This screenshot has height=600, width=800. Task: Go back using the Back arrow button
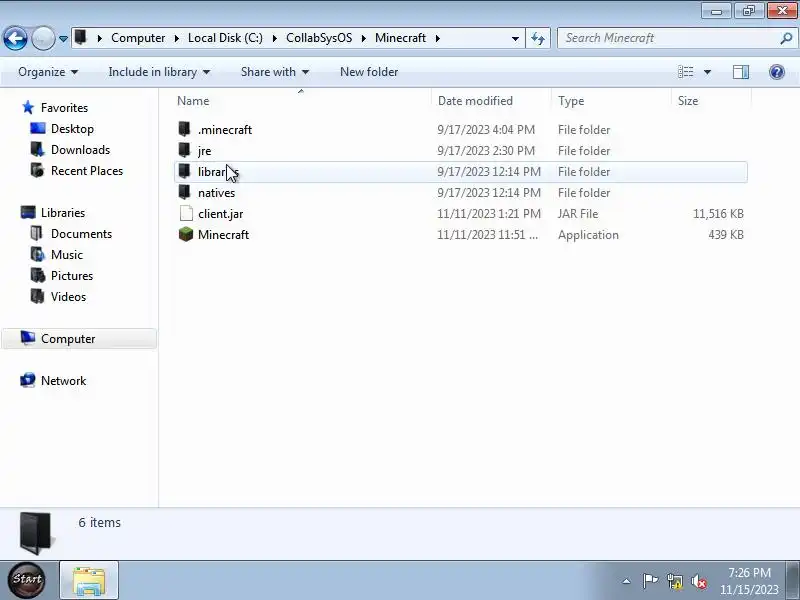click(x=15, y=38)
